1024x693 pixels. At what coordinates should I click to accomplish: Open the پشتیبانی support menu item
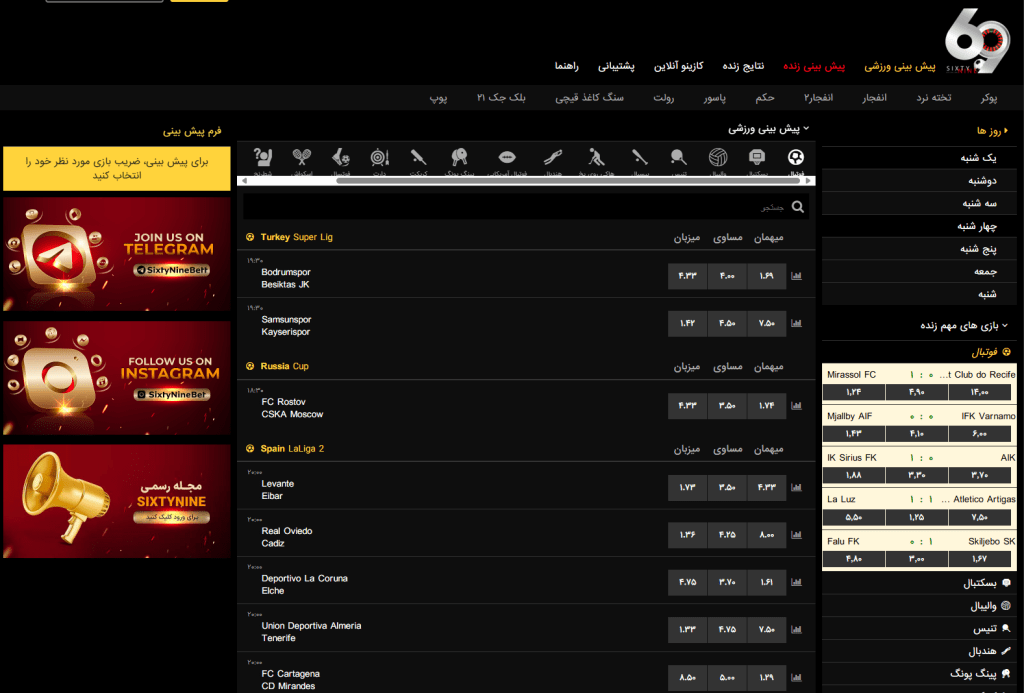point(616,66)
